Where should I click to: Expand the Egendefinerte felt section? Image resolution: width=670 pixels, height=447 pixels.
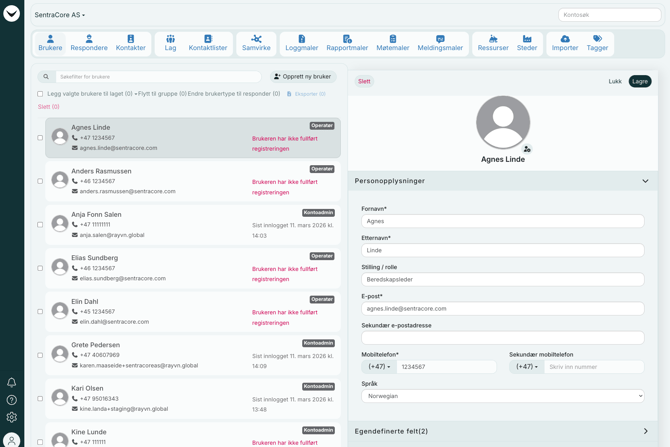point(645,431)
